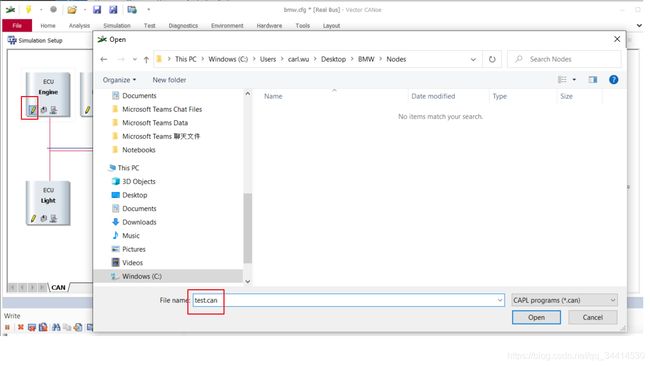Viewport: 650px width, 366px height.
Task: Click the lightning bolt start icon in CANoe toolbar
Action: [28, 9]
